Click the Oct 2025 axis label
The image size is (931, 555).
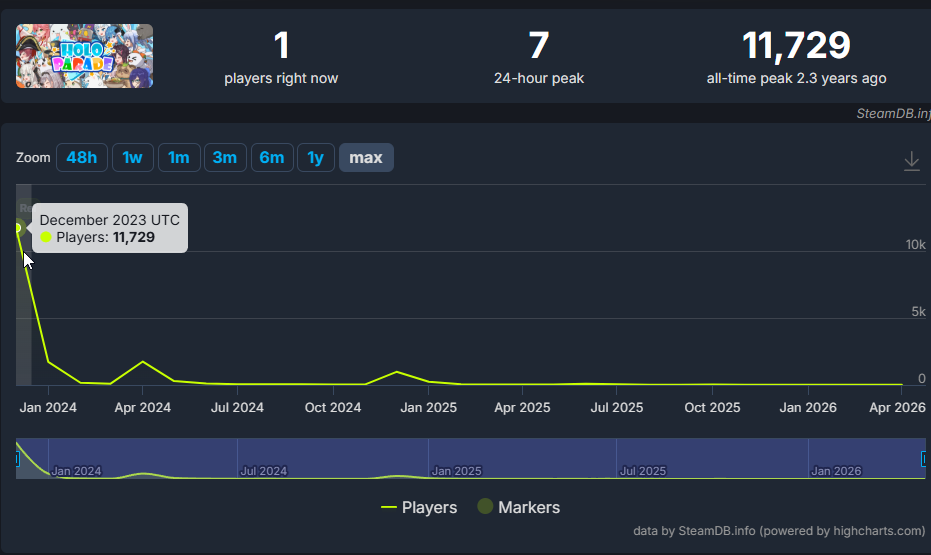click(x=712, y=407)
